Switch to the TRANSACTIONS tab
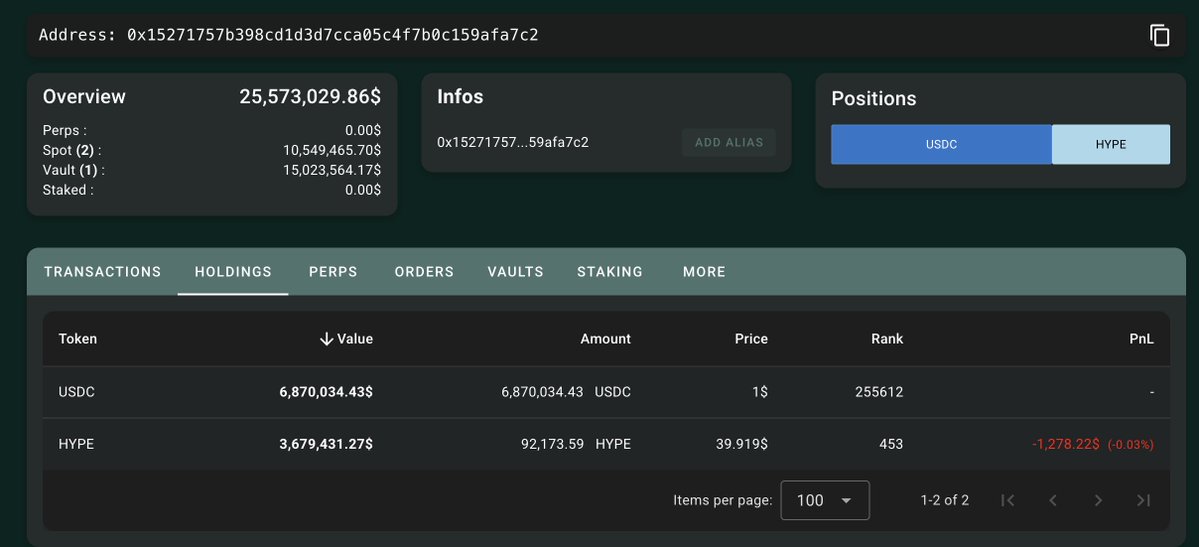Screen dimensions: 1199x547 pos(102,272)
